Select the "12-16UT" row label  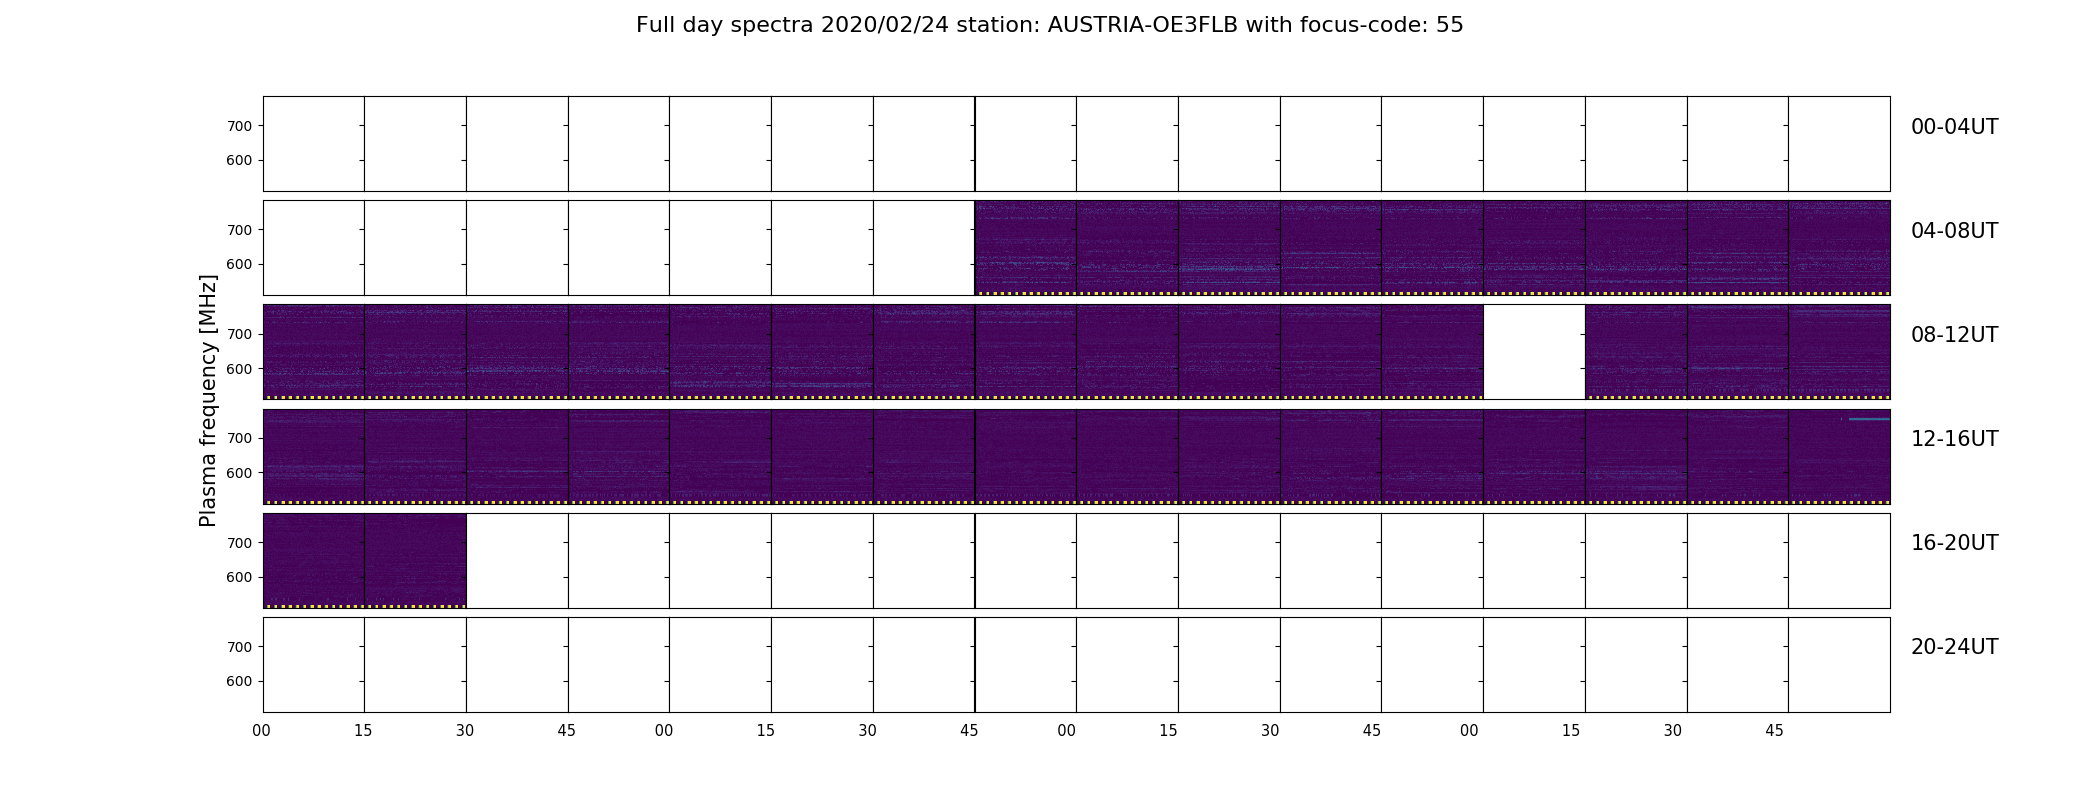click(1954, 439)
